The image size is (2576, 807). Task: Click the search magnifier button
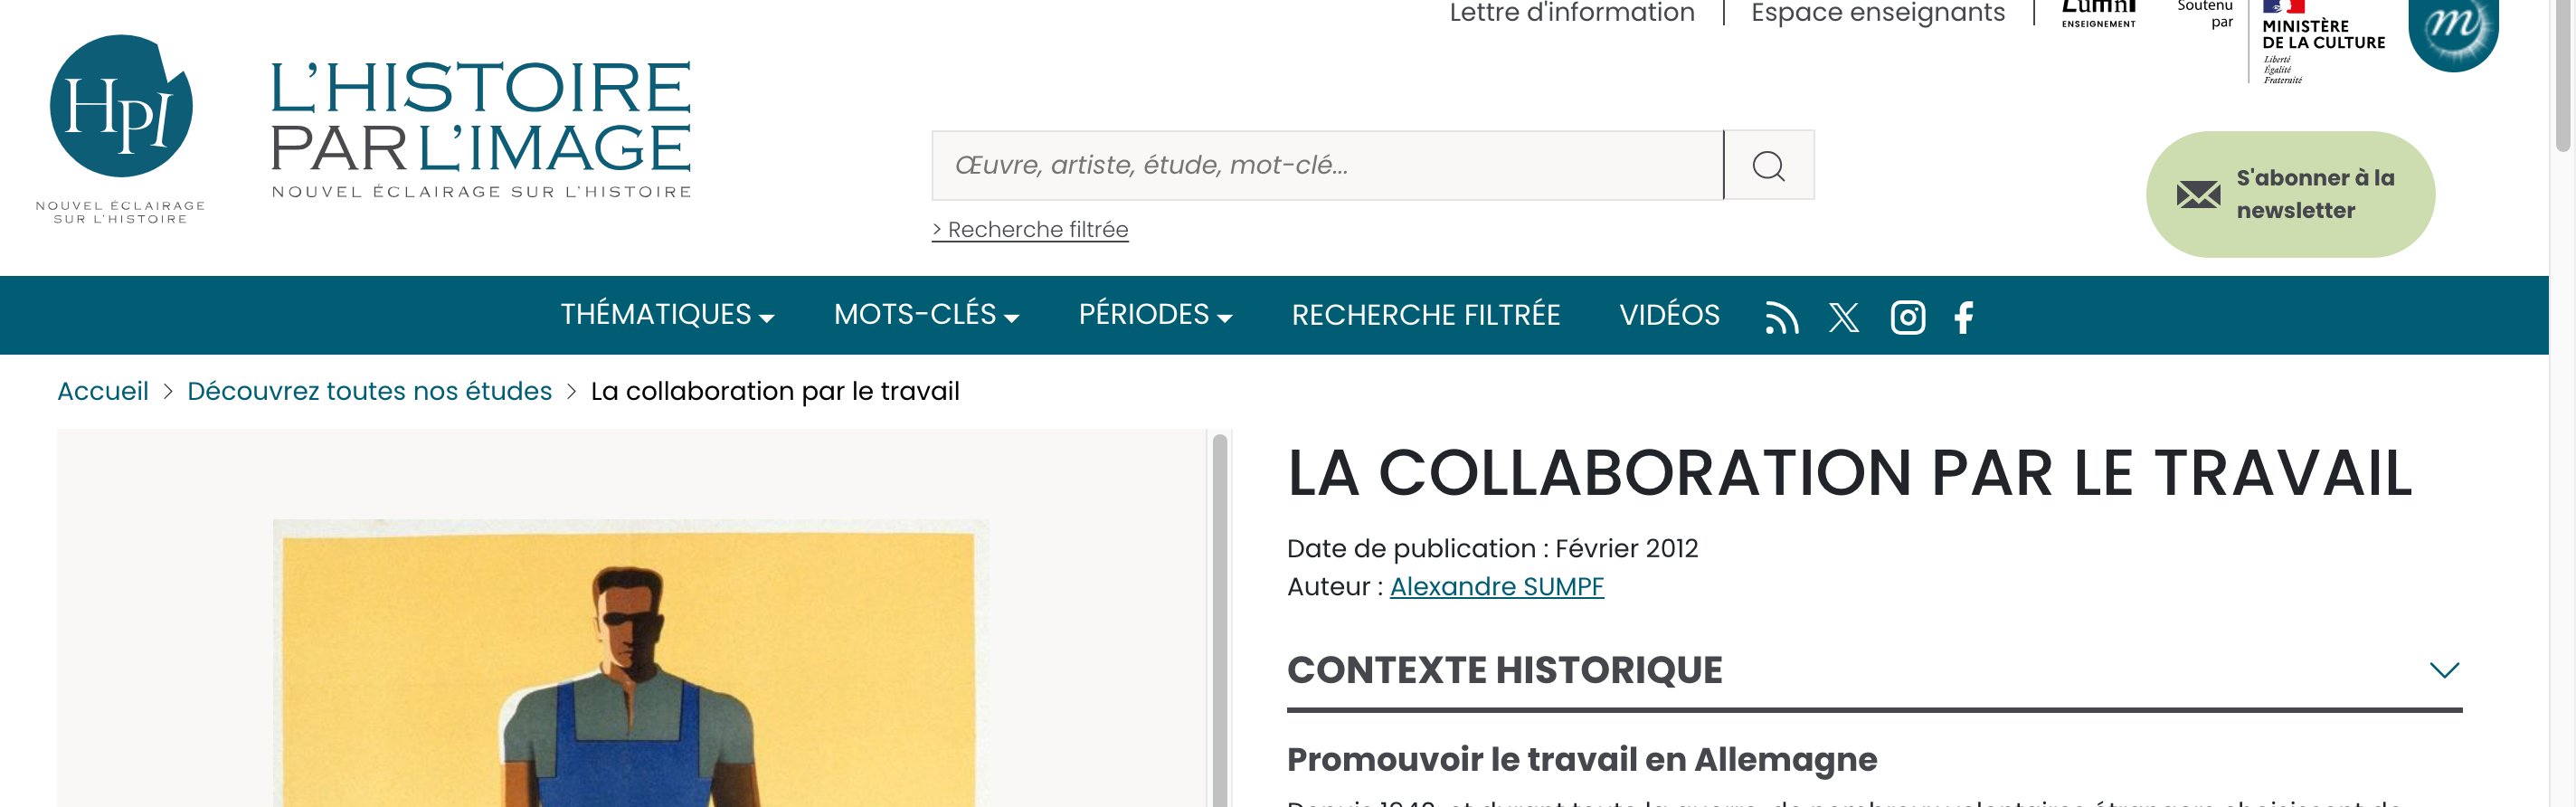coord(1768,165)
